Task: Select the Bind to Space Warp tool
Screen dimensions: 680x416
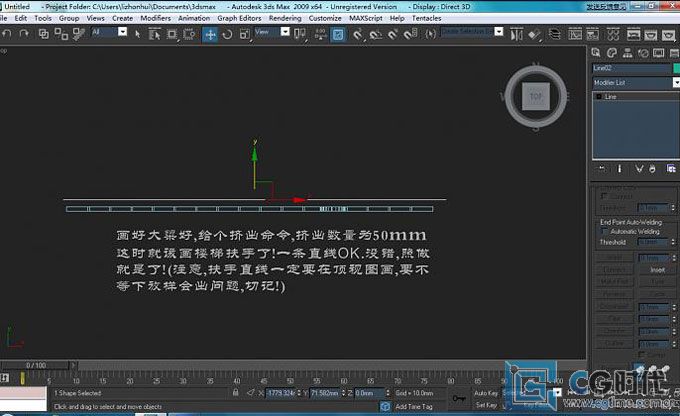Action: (x=78, y=34)
